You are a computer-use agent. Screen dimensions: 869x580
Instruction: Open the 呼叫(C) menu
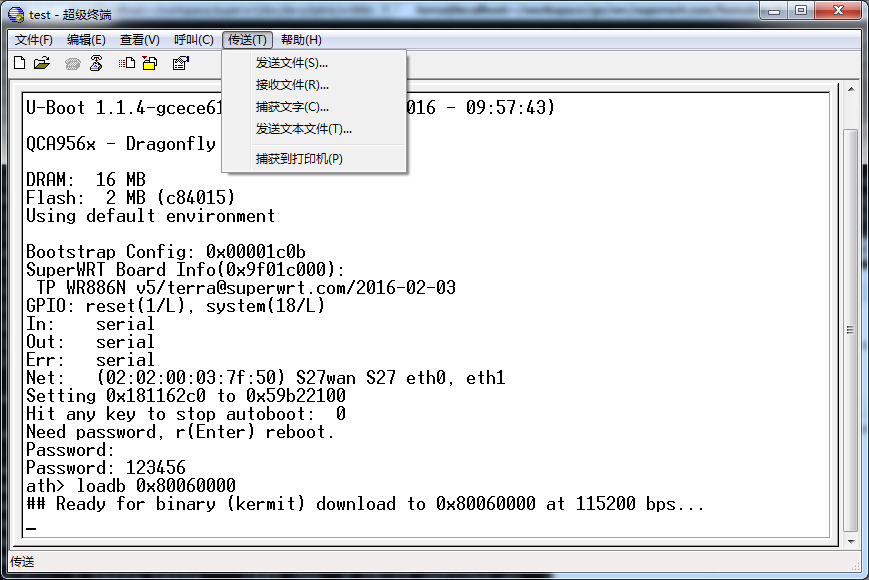coord(193,40)
